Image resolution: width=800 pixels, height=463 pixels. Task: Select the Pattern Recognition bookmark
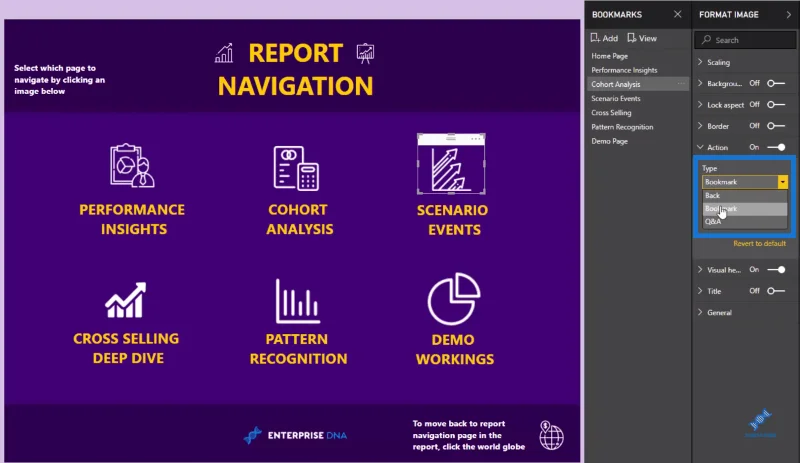coord(622,127)
